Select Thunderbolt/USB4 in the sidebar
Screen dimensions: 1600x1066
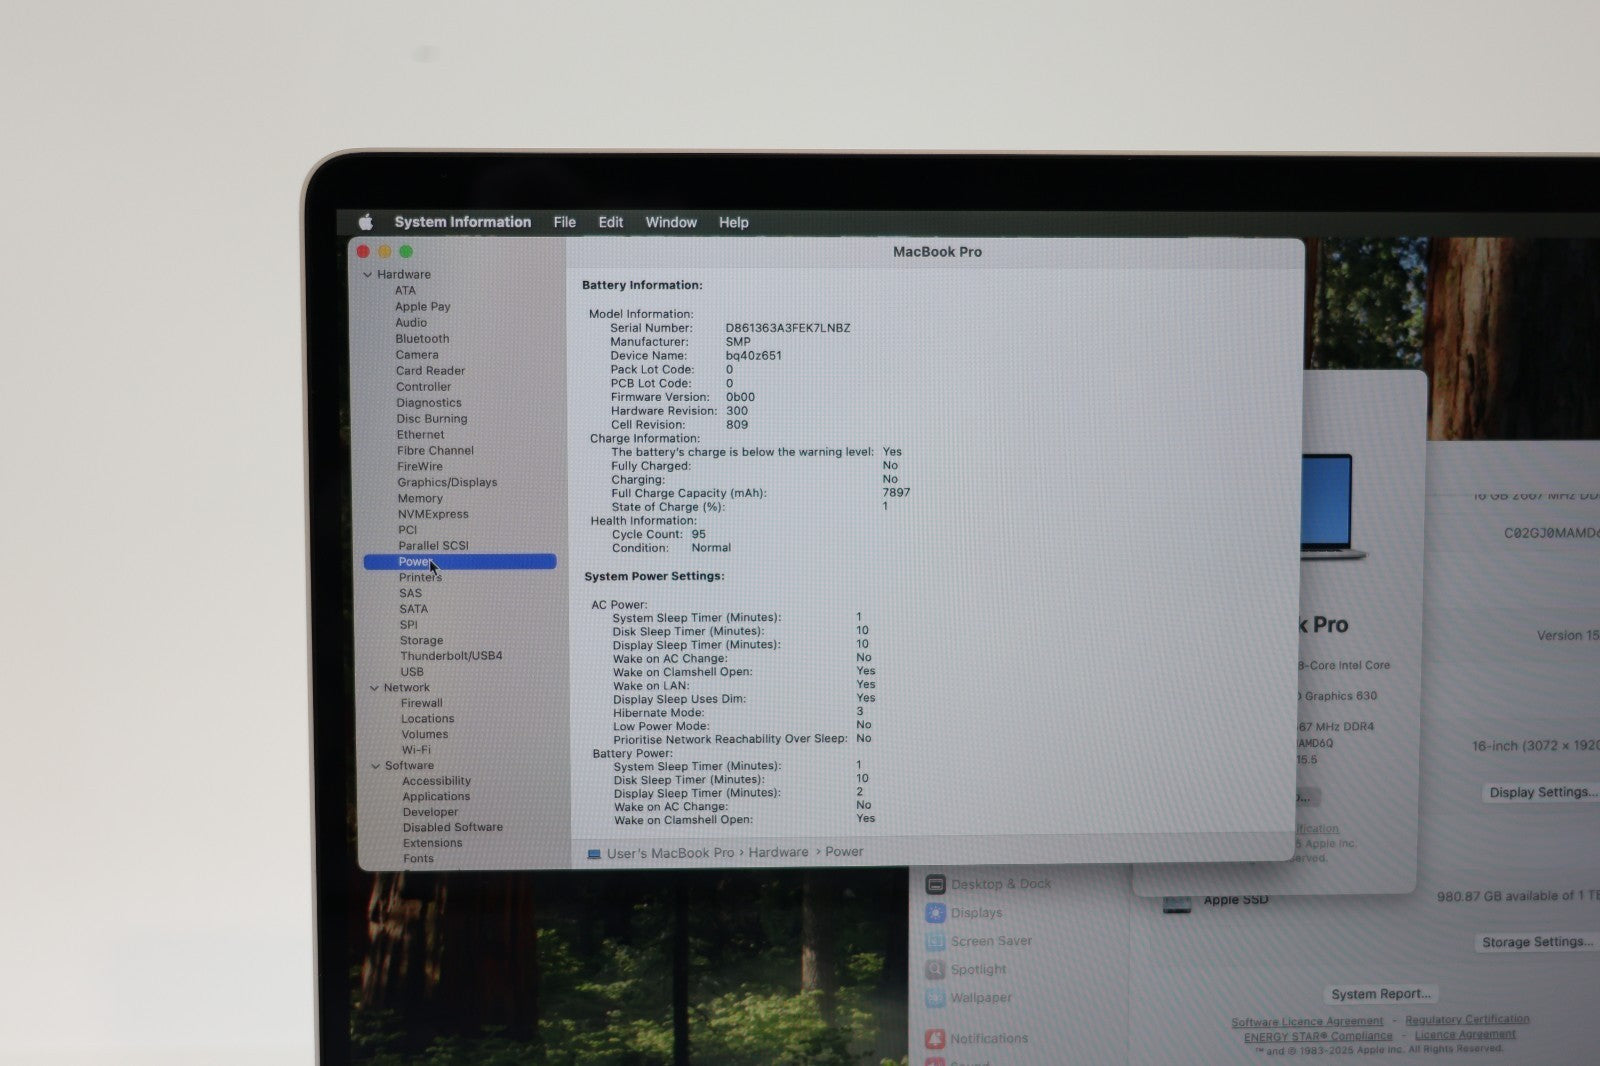pyautogui.click(x=451, y=656)
